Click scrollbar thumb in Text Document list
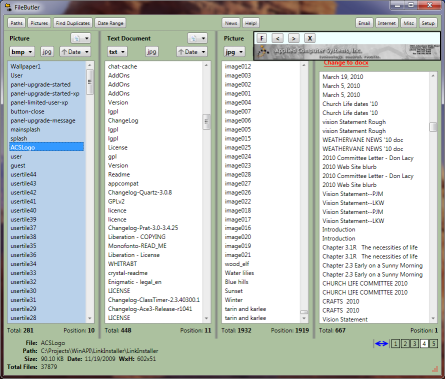This screenshot has width=445, height=379. (x=206, y=122)
